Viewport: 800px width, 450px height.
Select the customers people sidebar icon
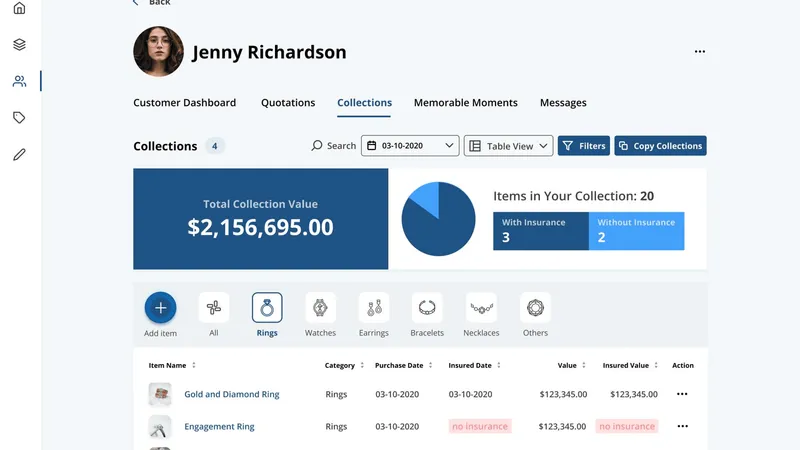(19, 81)
